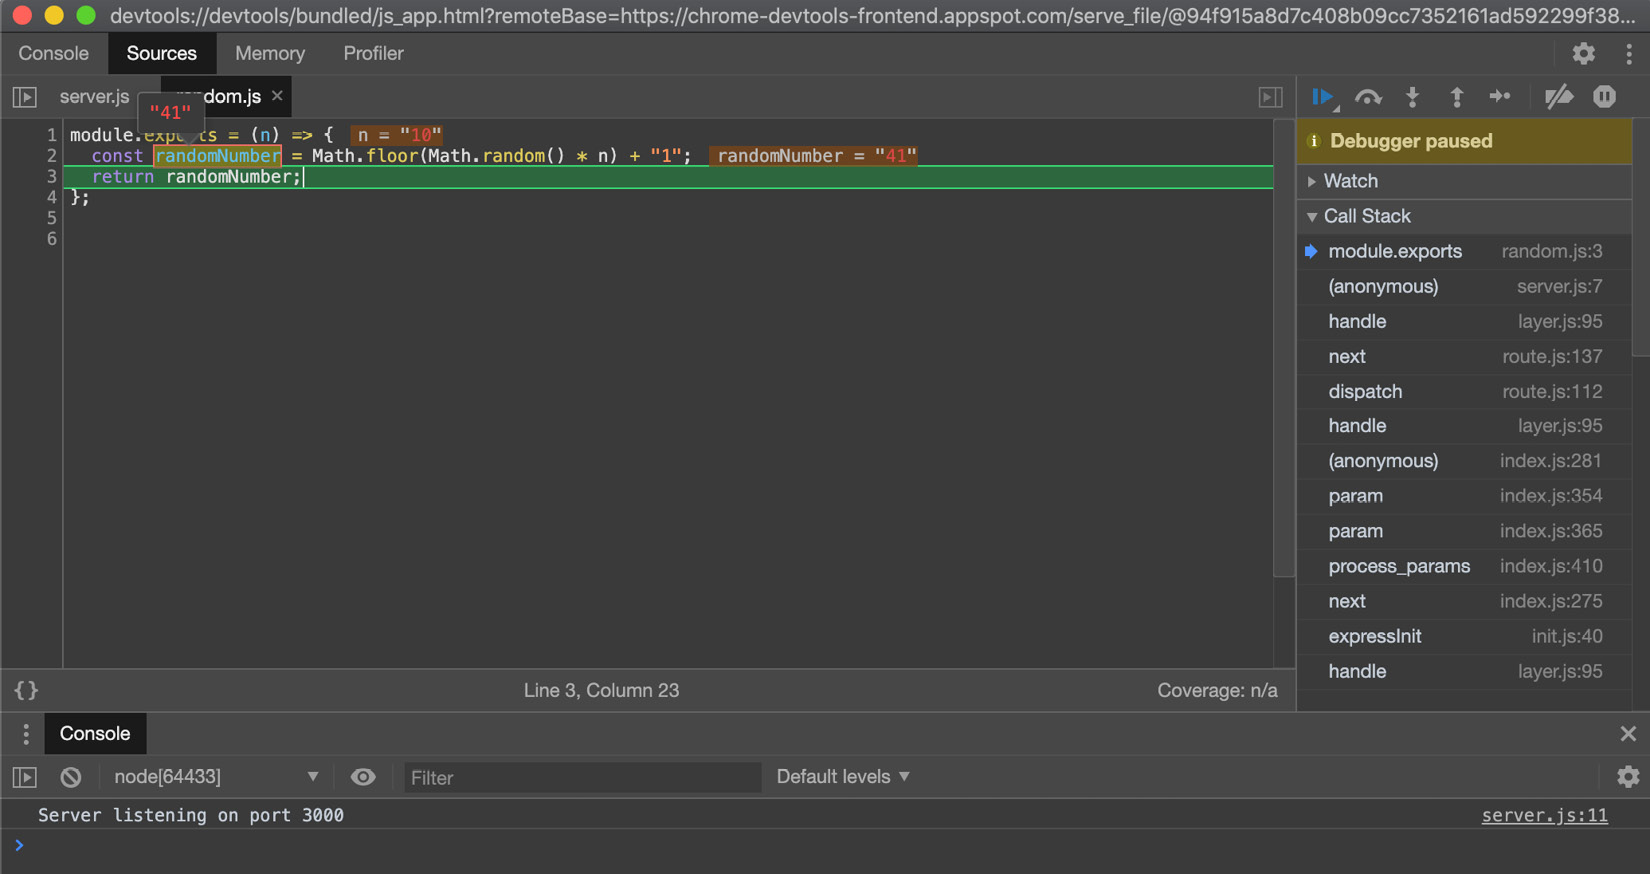Click line number 4 in gutter
The height and width of the screenshot is (874, 1650).
click(50, 198)
